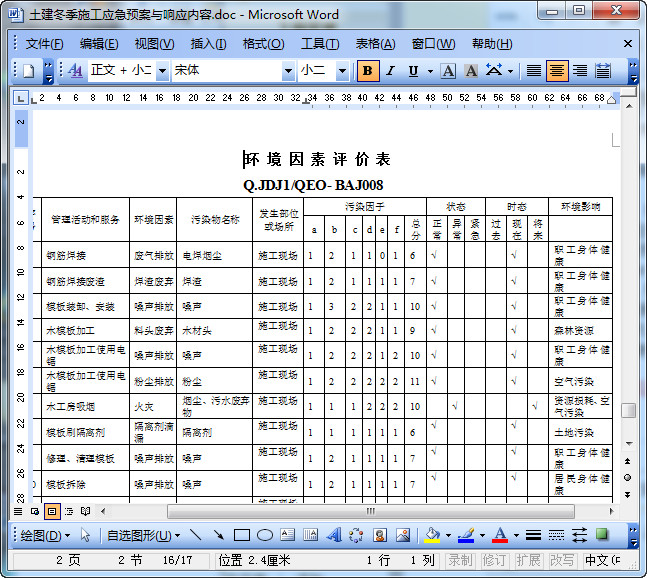The image size is (647, 578).
Task: Align text to the right
Action: point(580,71)
